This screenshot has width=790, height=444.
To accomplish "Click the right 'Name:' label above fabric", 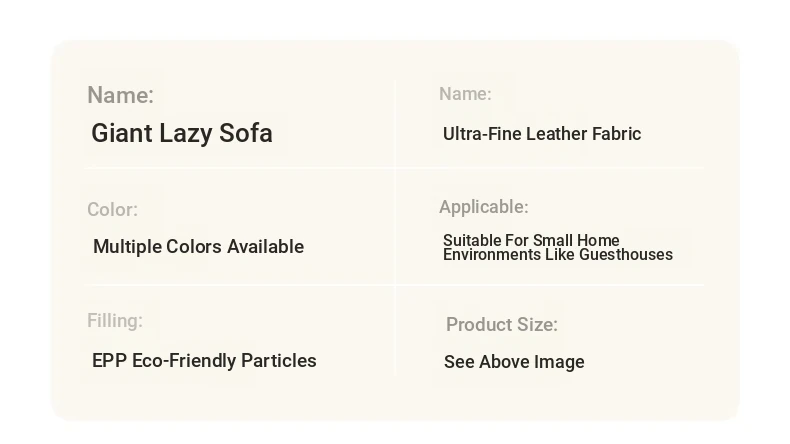I will [465, 94].
